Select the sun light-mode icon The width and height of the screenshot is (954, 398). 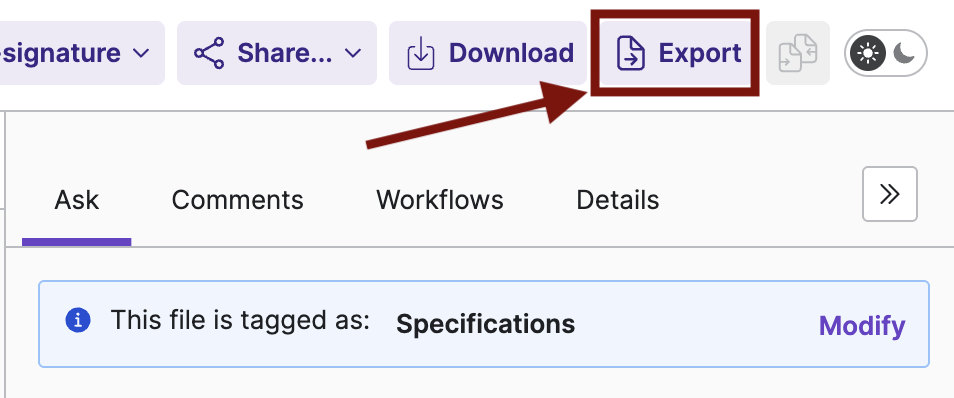(x=868, y=54)
